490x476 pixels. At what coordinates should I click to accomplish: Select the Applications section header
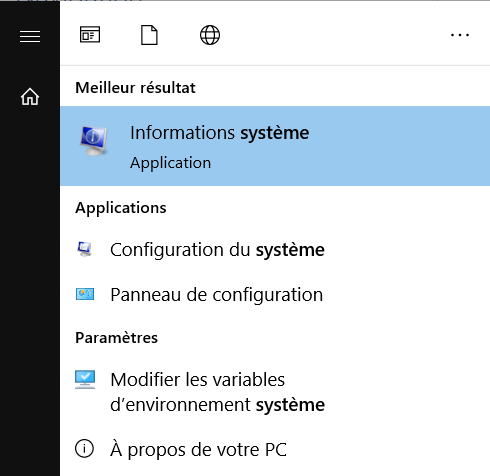121,208
